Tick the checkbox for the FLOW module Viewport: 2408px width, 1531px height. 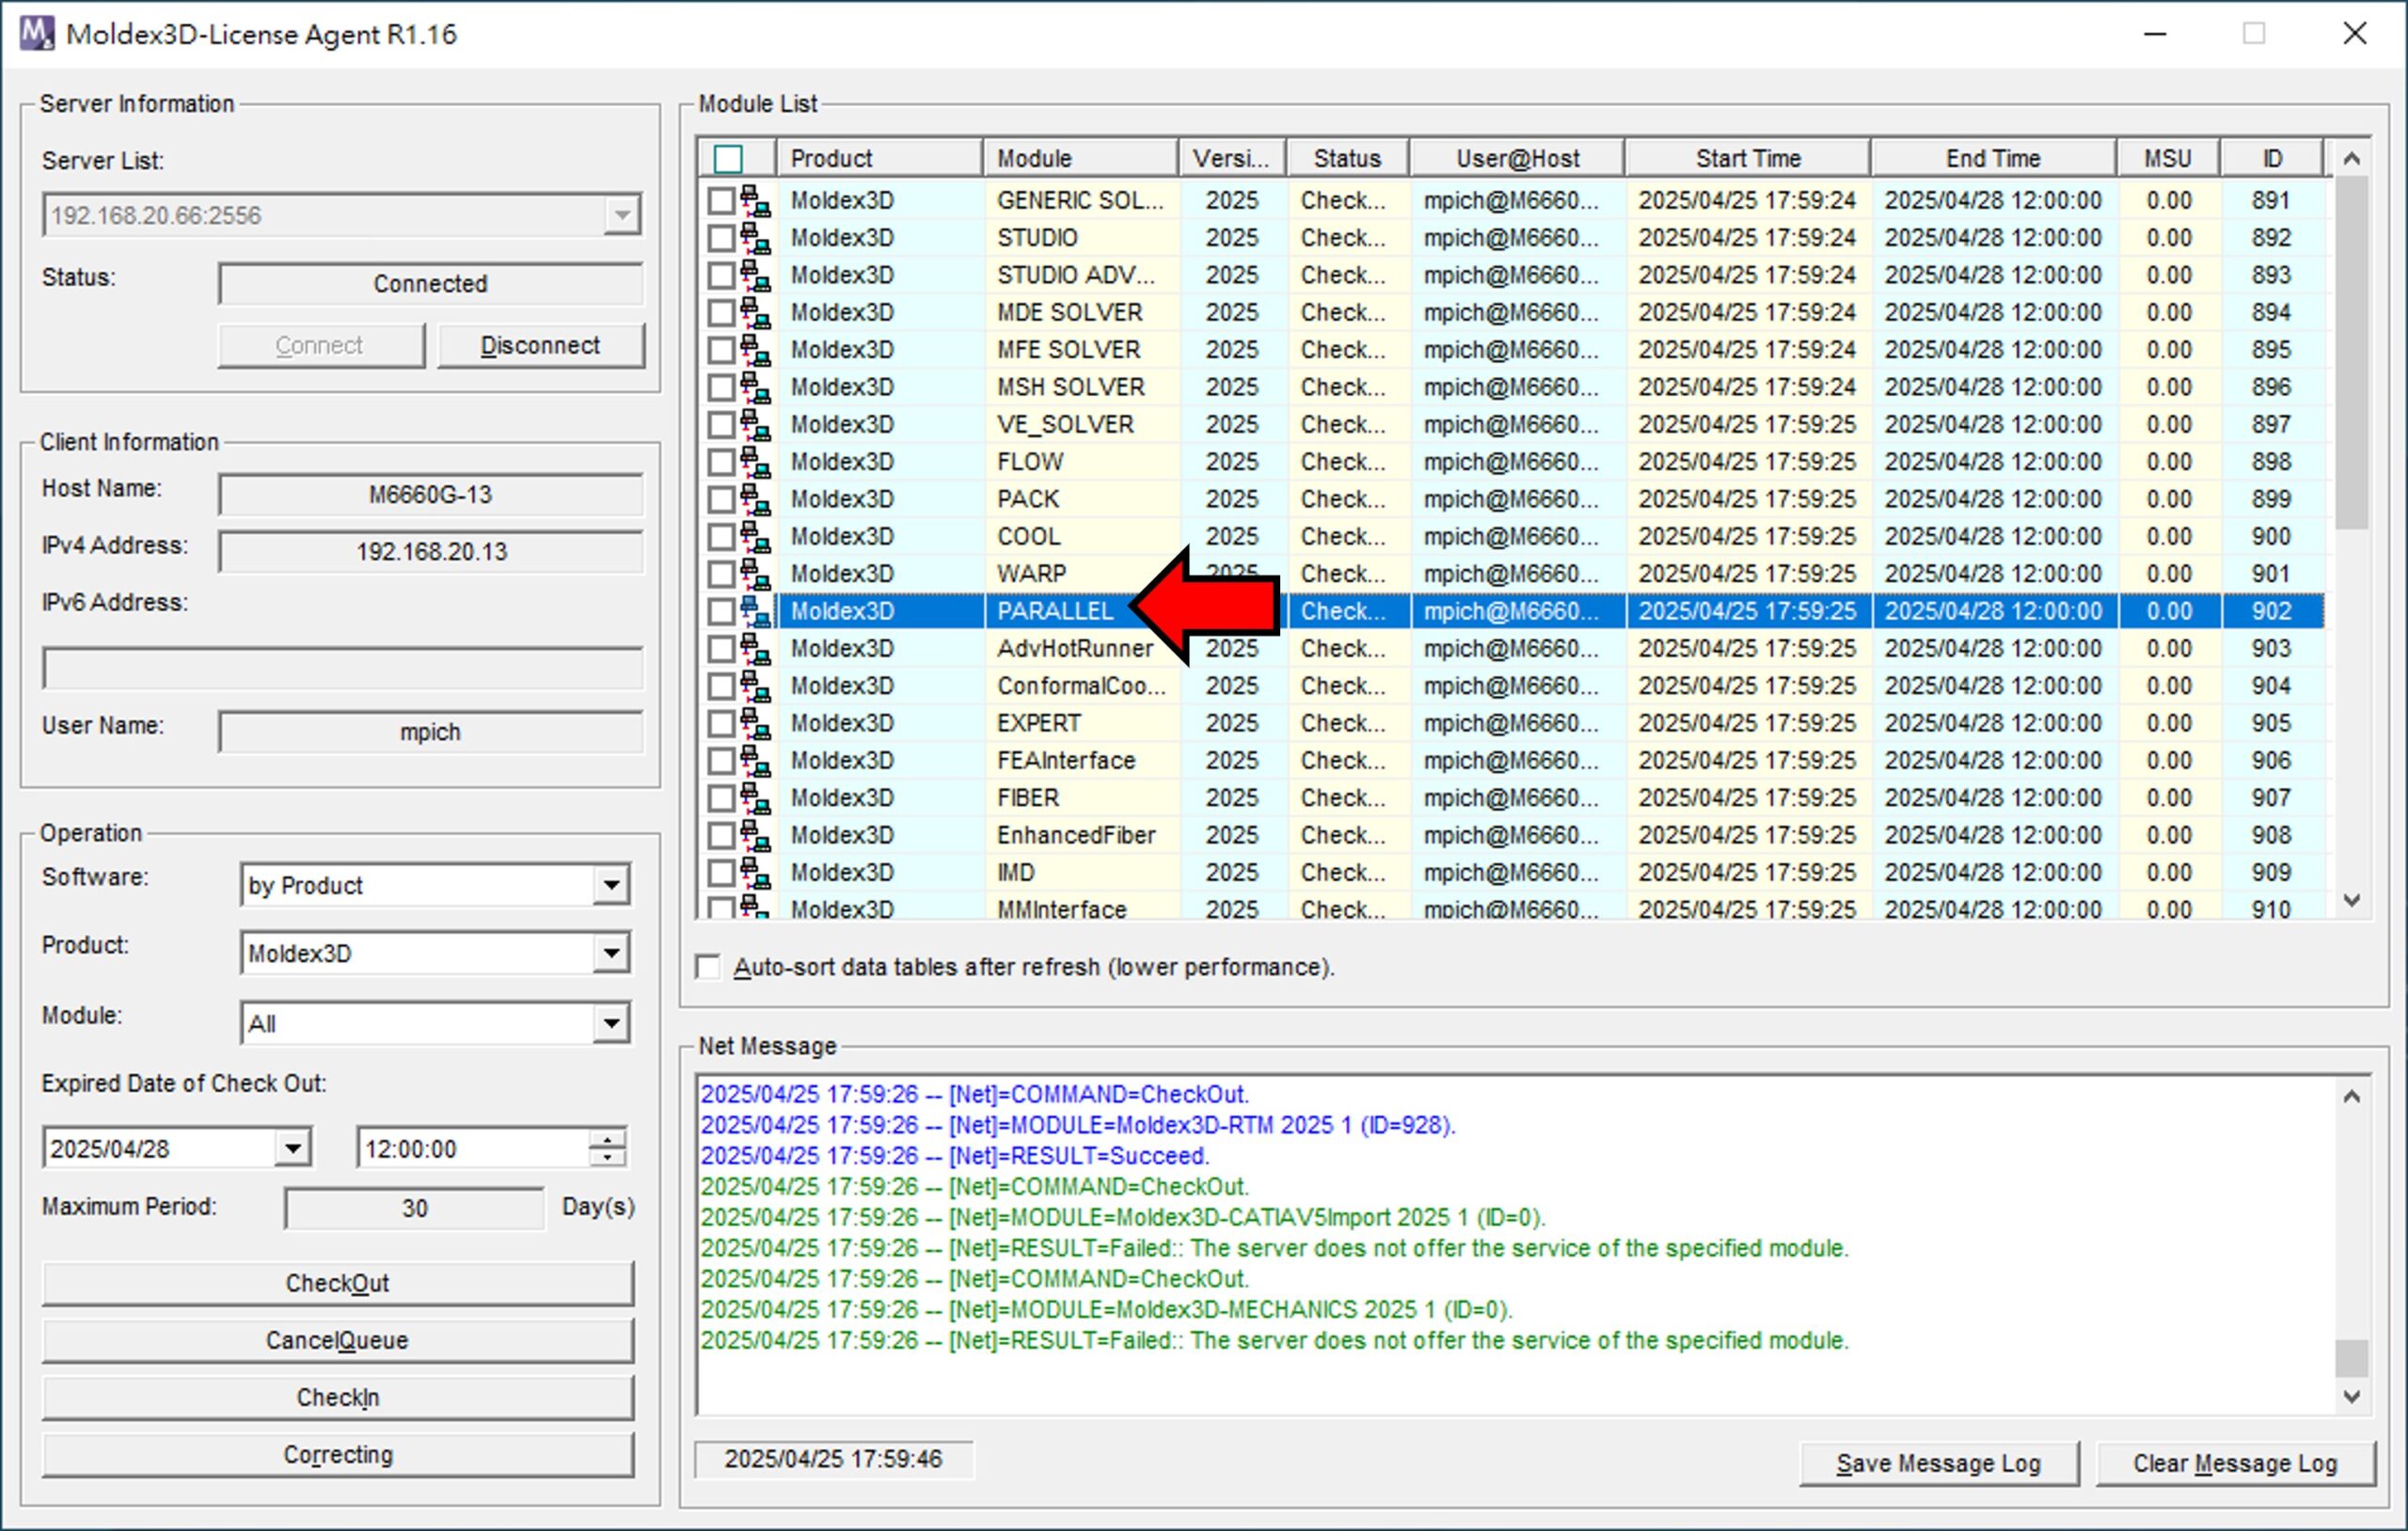point(721,462)
